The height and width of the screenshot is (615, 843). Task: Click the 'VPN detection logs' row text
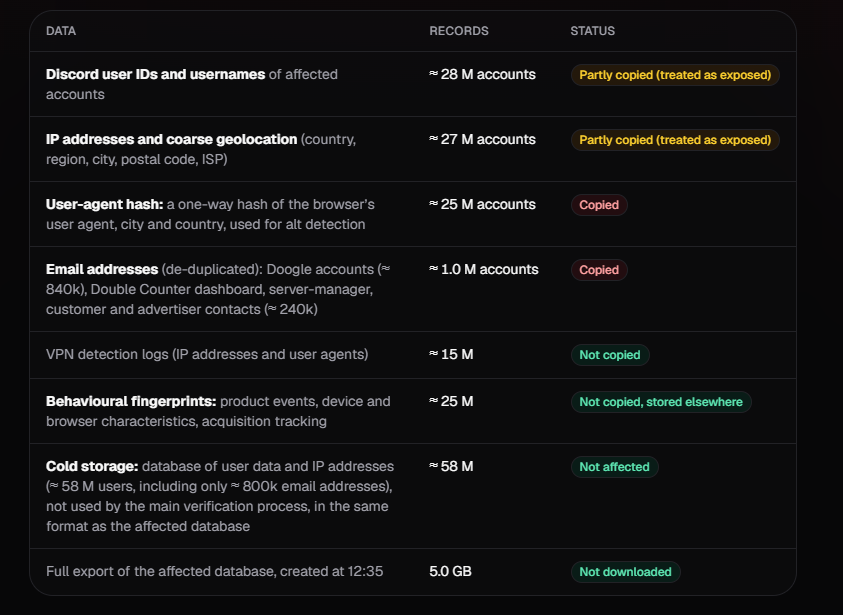coord(207,354)
